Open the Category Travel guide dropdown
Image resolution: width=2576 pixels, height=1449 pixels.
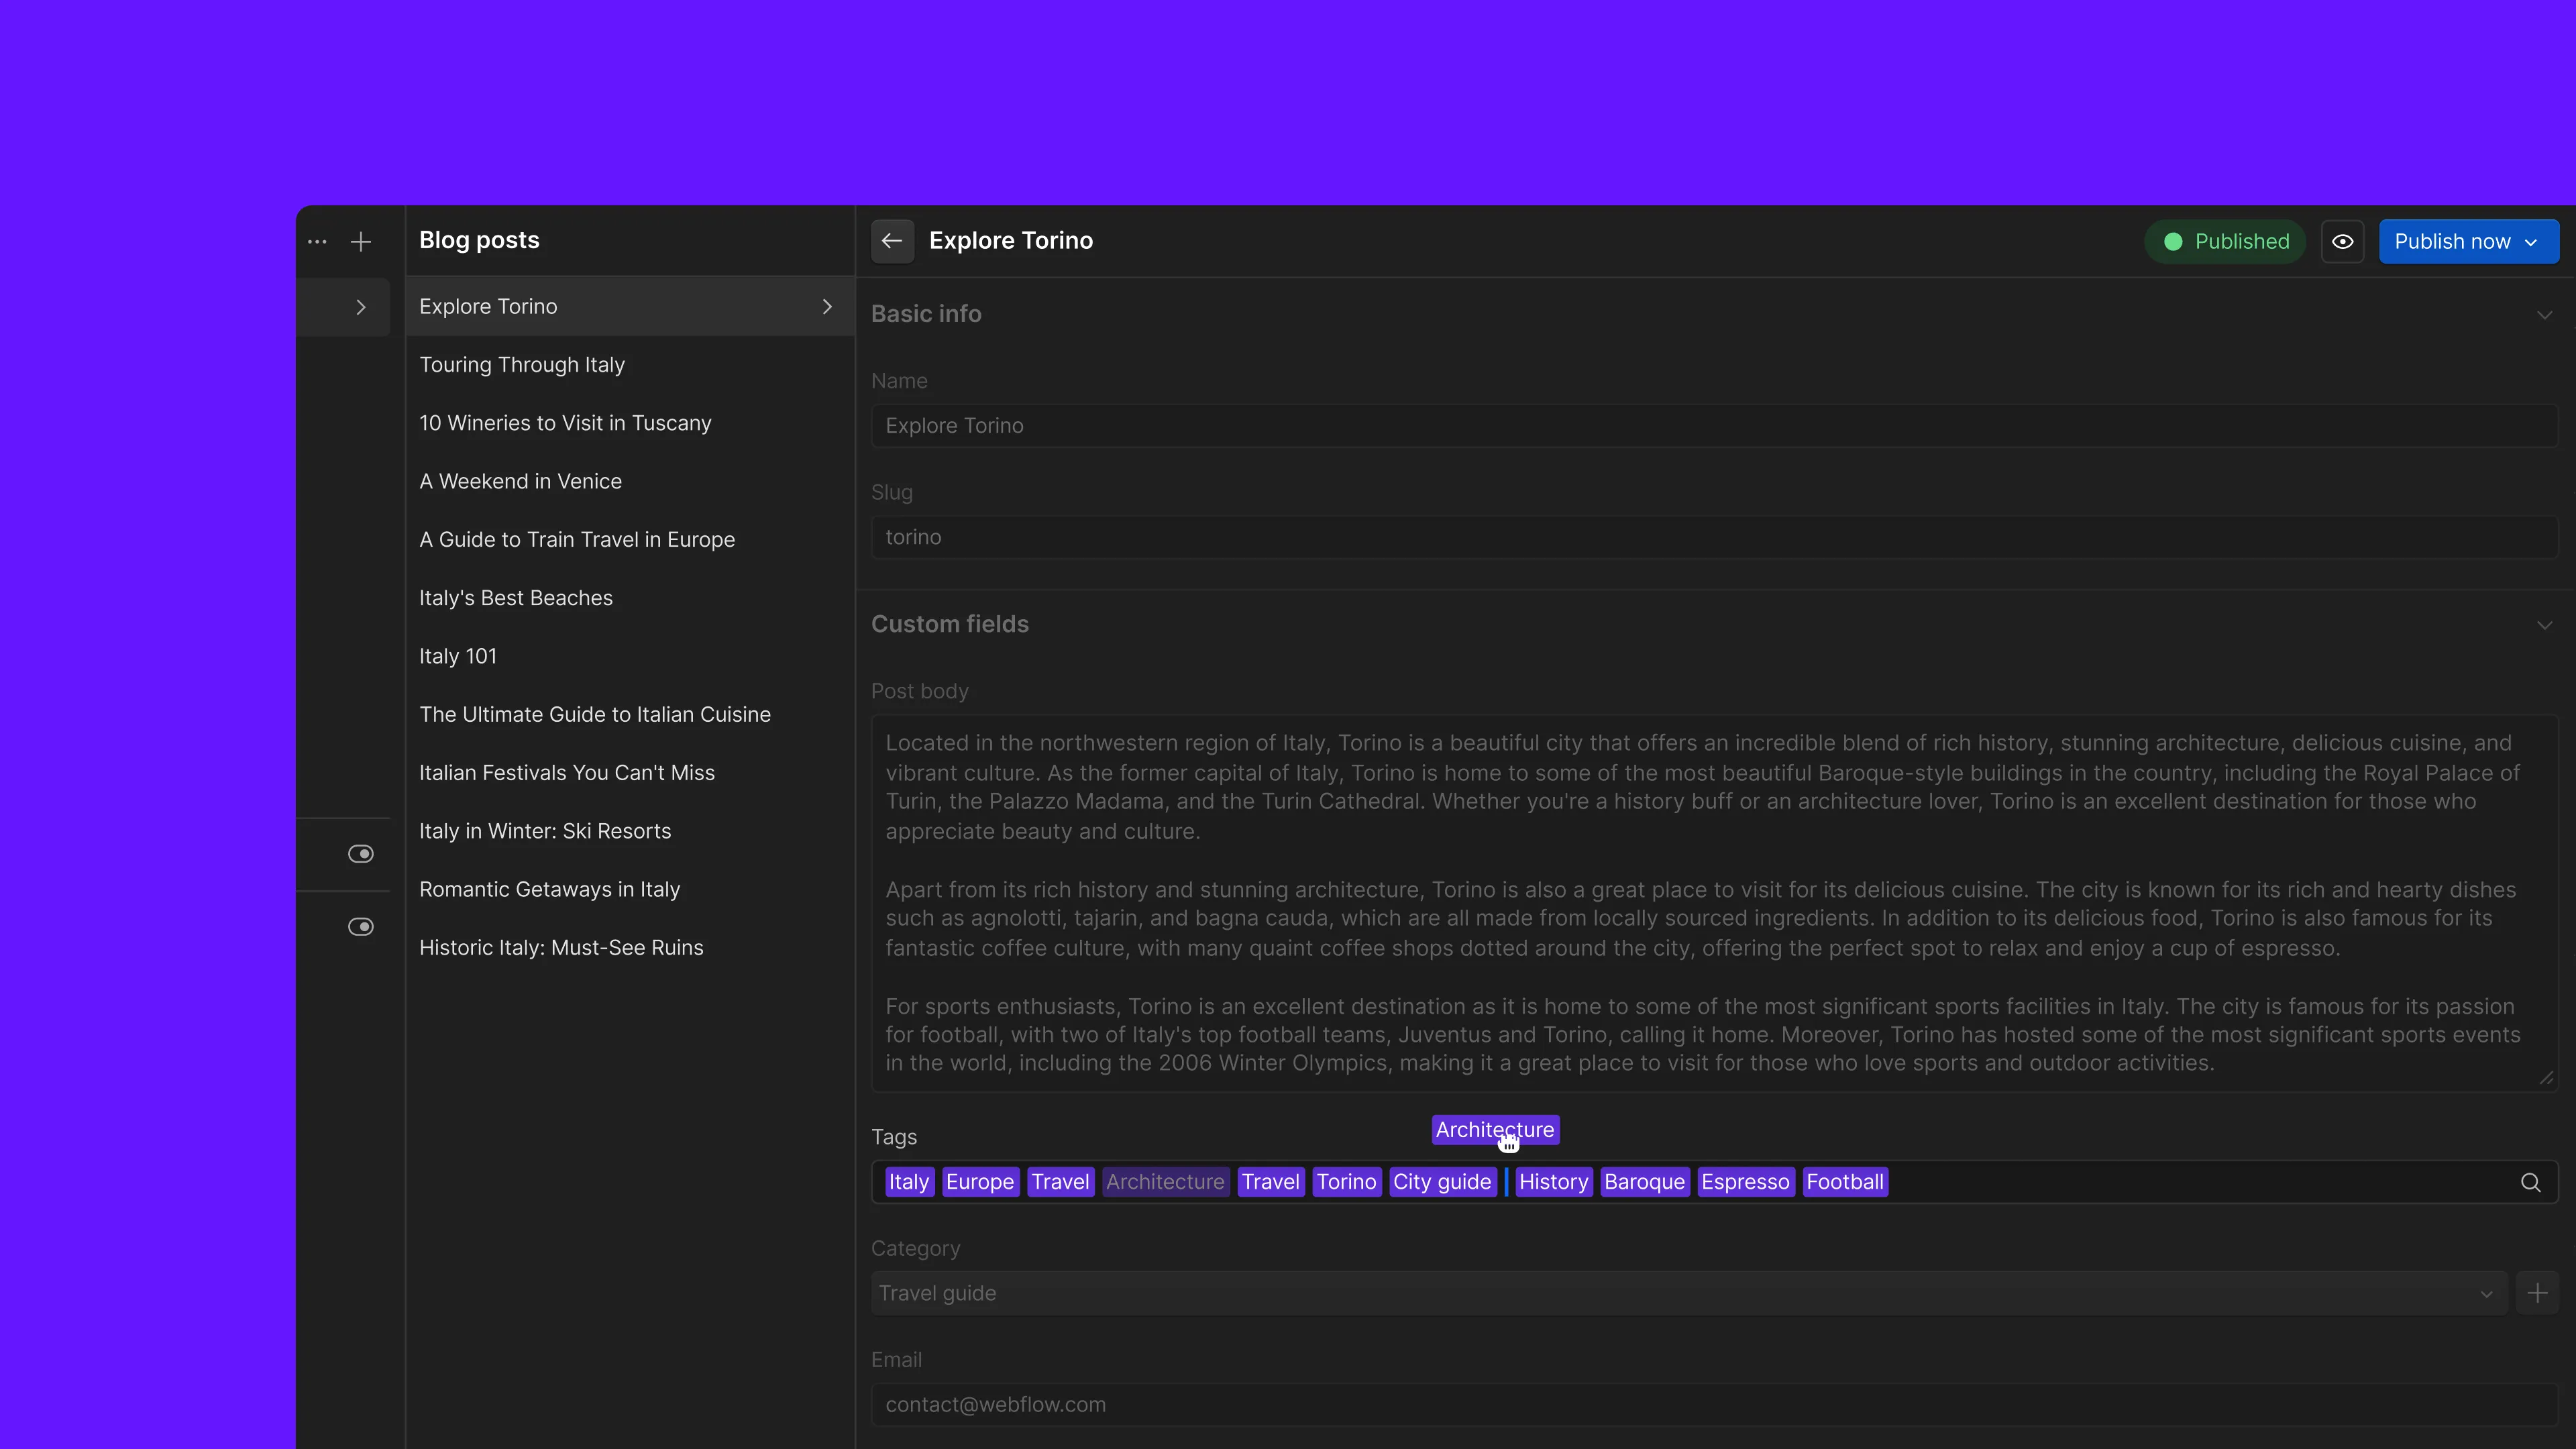1689,1293
